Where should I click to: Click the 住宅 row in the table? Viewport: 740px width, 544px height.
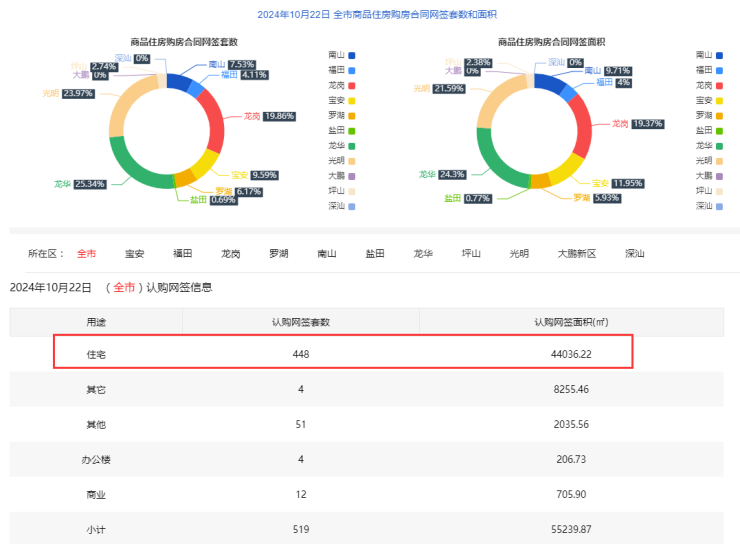tap(343, 353)
